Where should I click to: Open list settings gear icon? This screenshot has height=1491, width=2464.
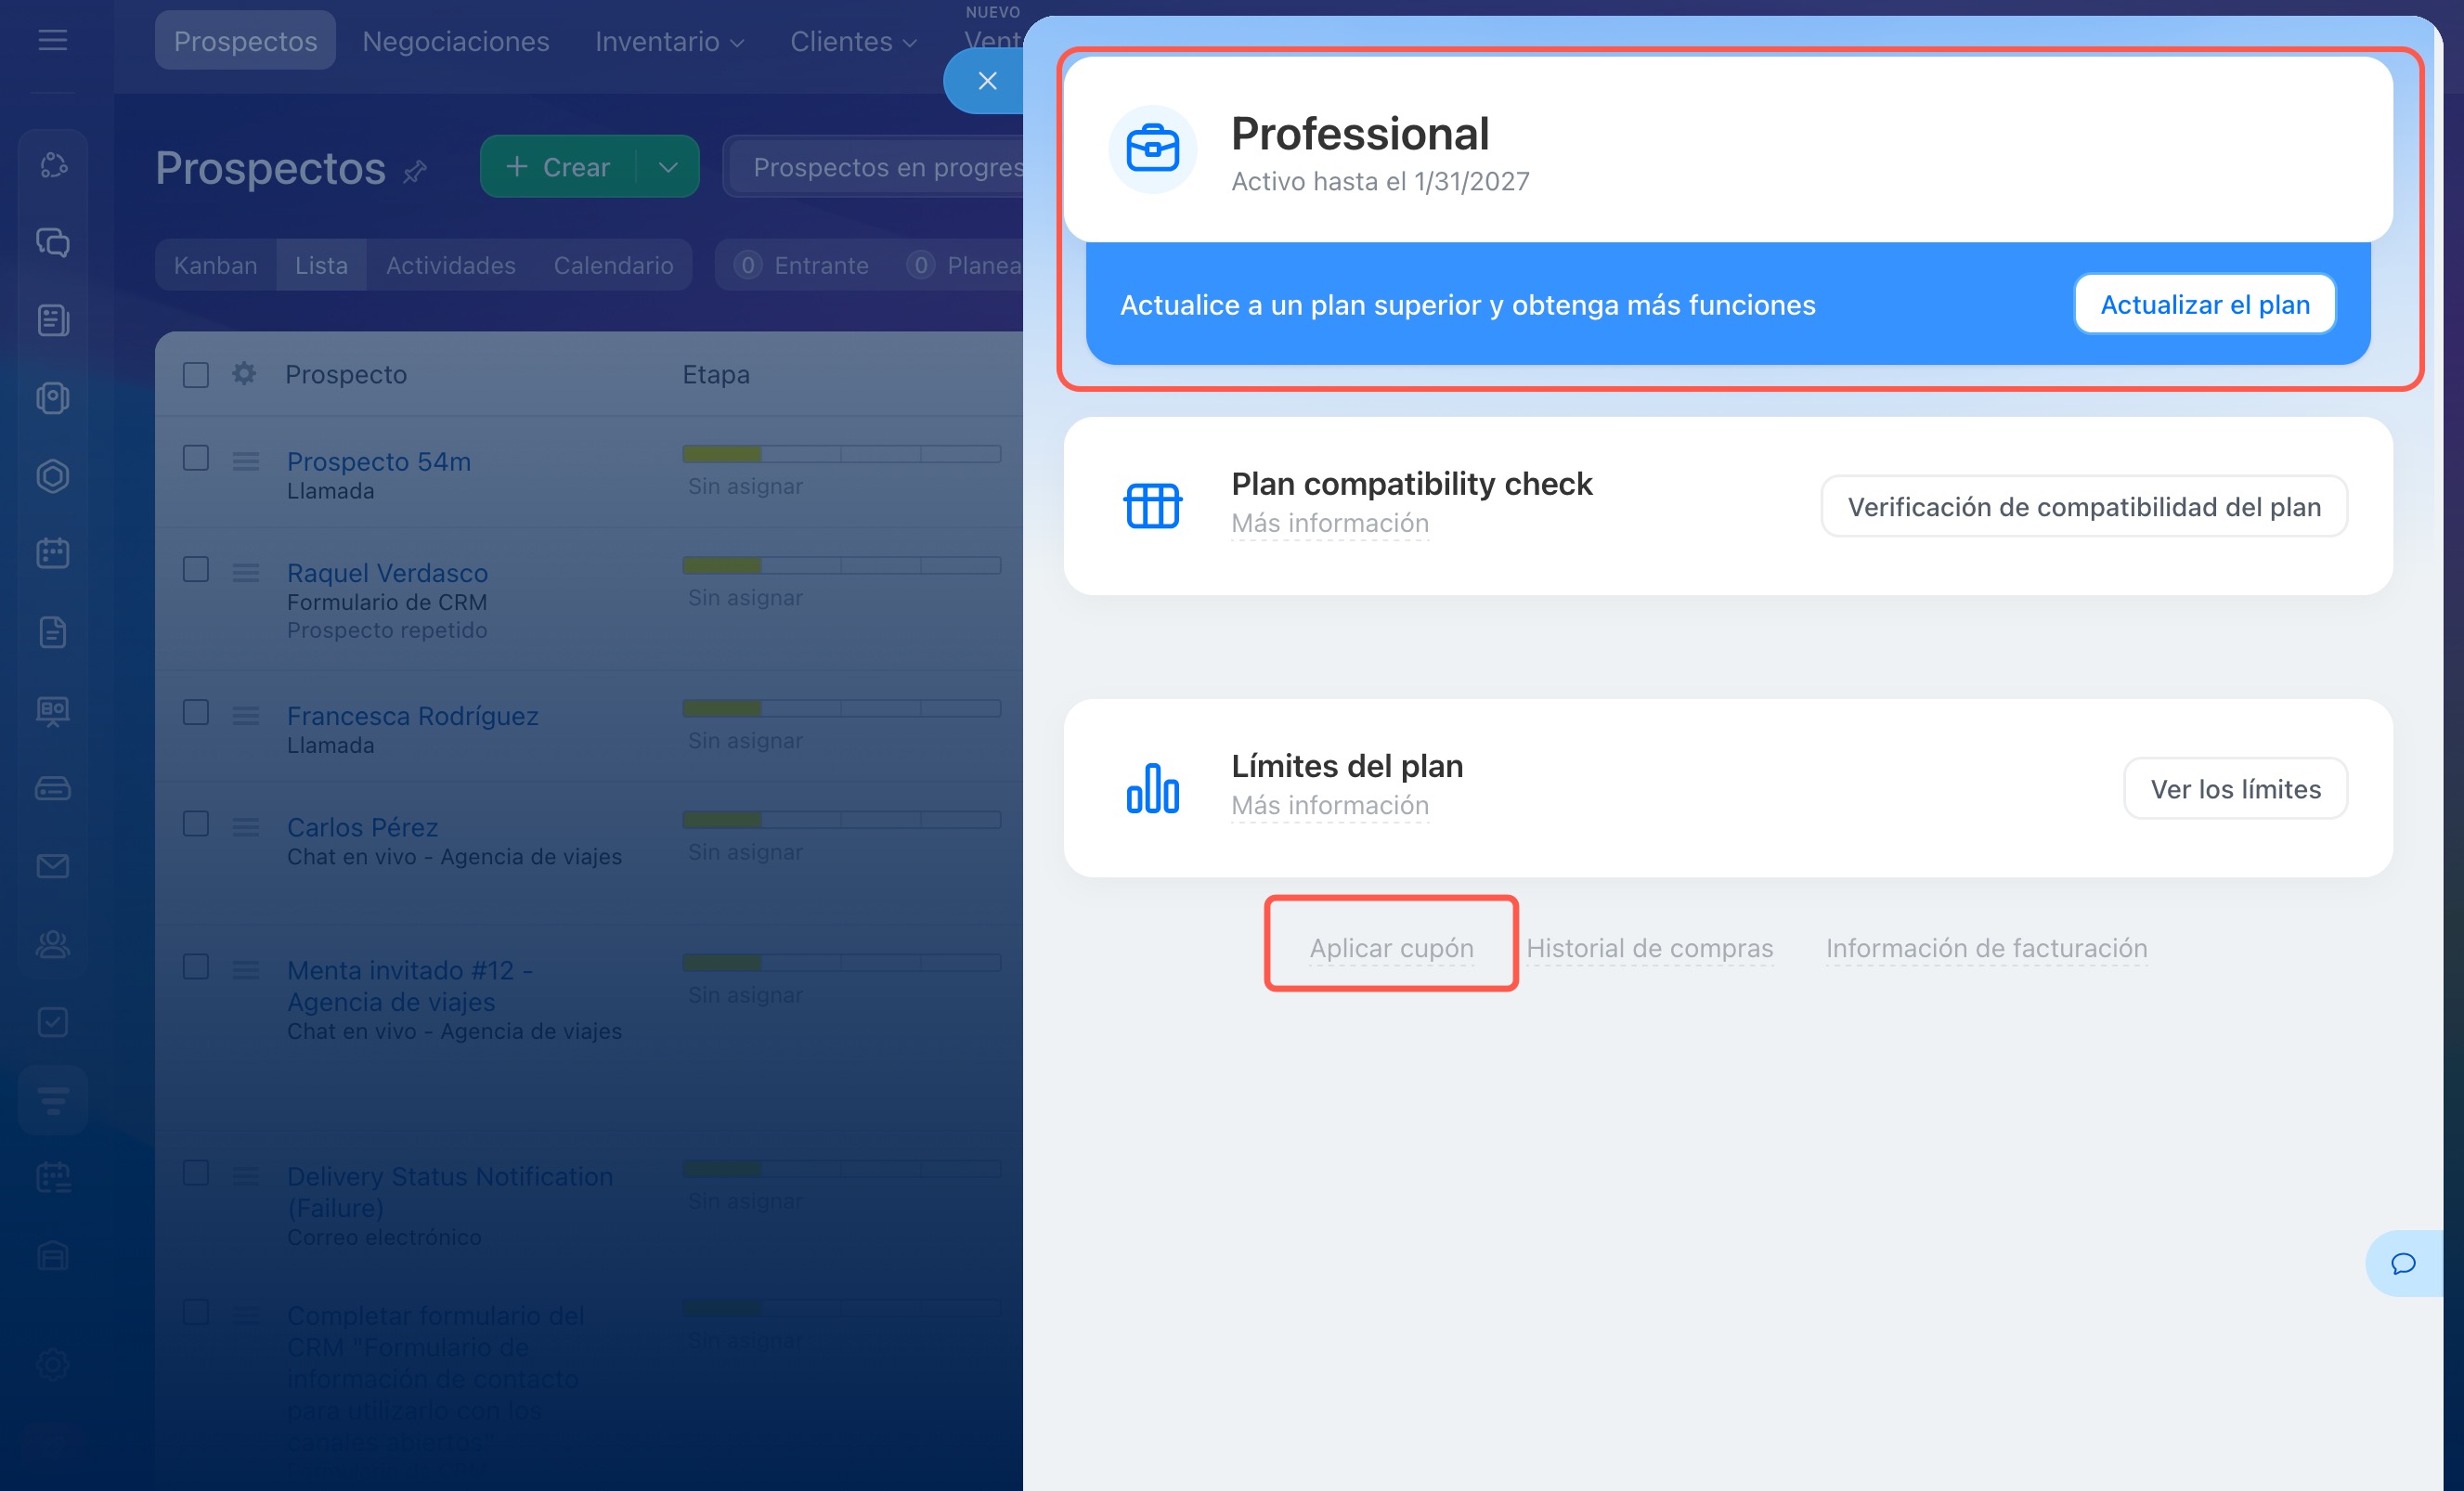click(x=244, y=374)
